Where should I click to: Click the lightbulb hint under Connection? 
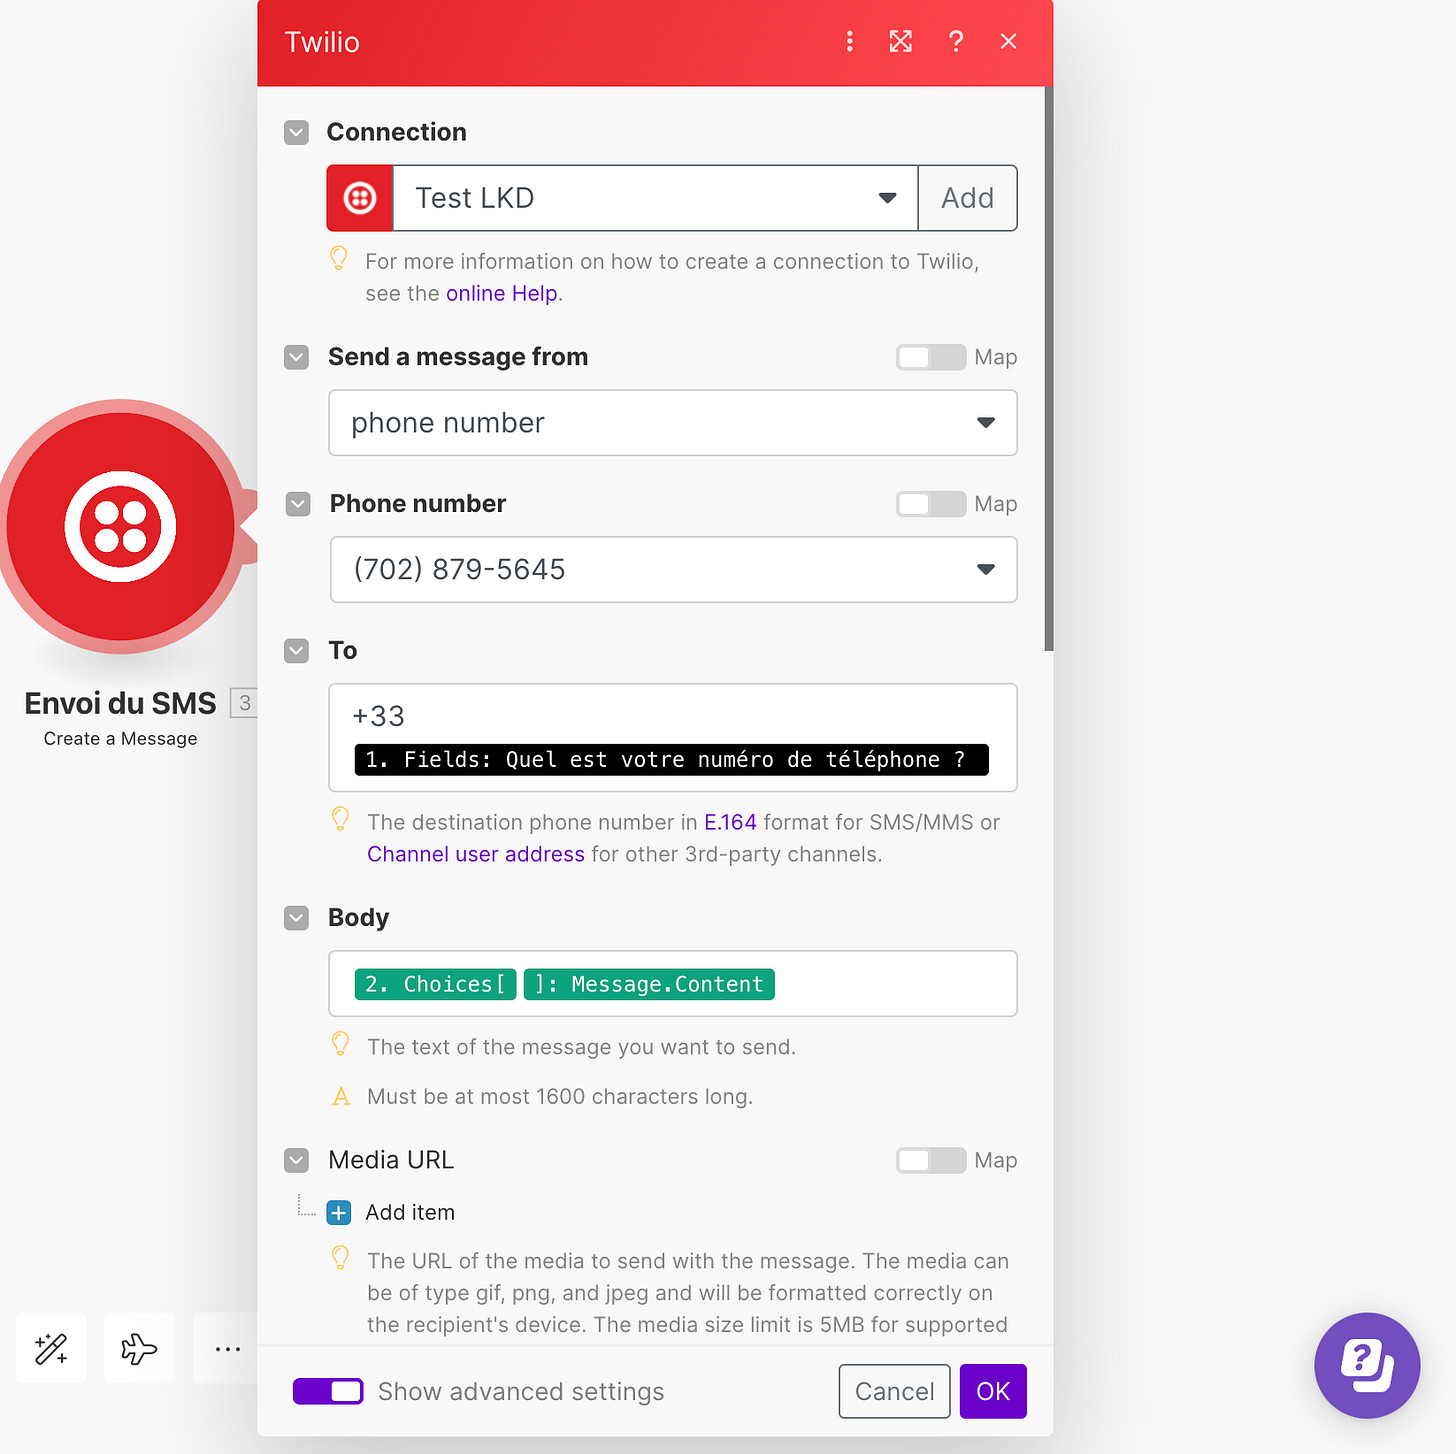(339, 259)
